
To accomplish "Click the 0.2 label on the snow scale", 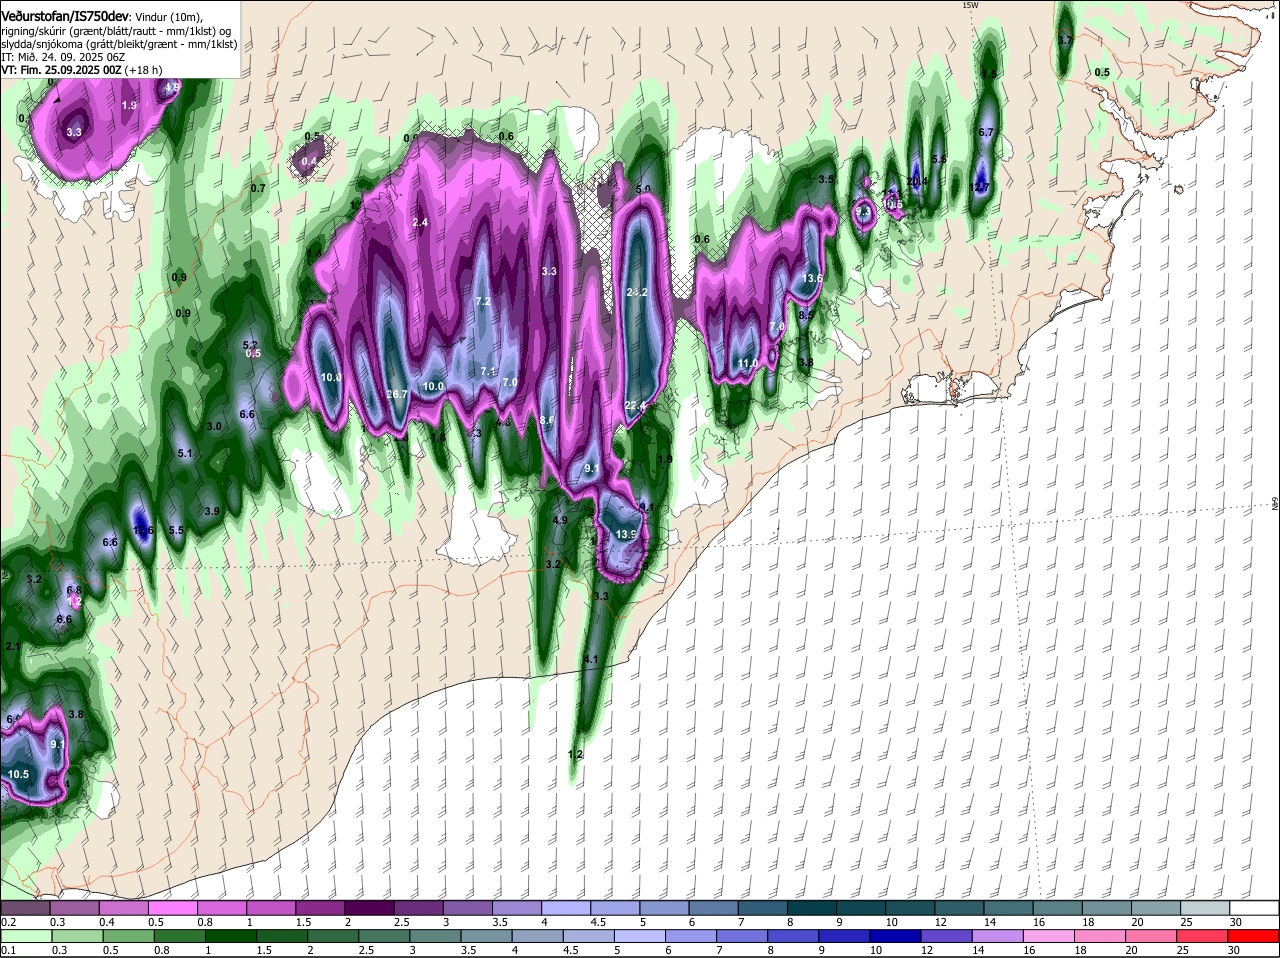I will pos(8,922).
